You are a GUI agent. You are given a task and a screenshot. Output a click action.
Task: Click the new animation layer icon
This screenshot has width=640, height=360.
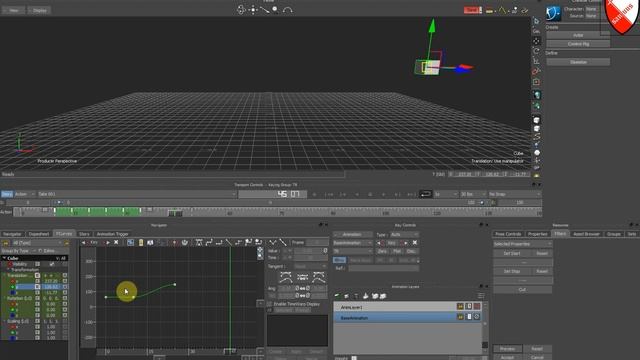pyautogui.click(x=337, y=296)
